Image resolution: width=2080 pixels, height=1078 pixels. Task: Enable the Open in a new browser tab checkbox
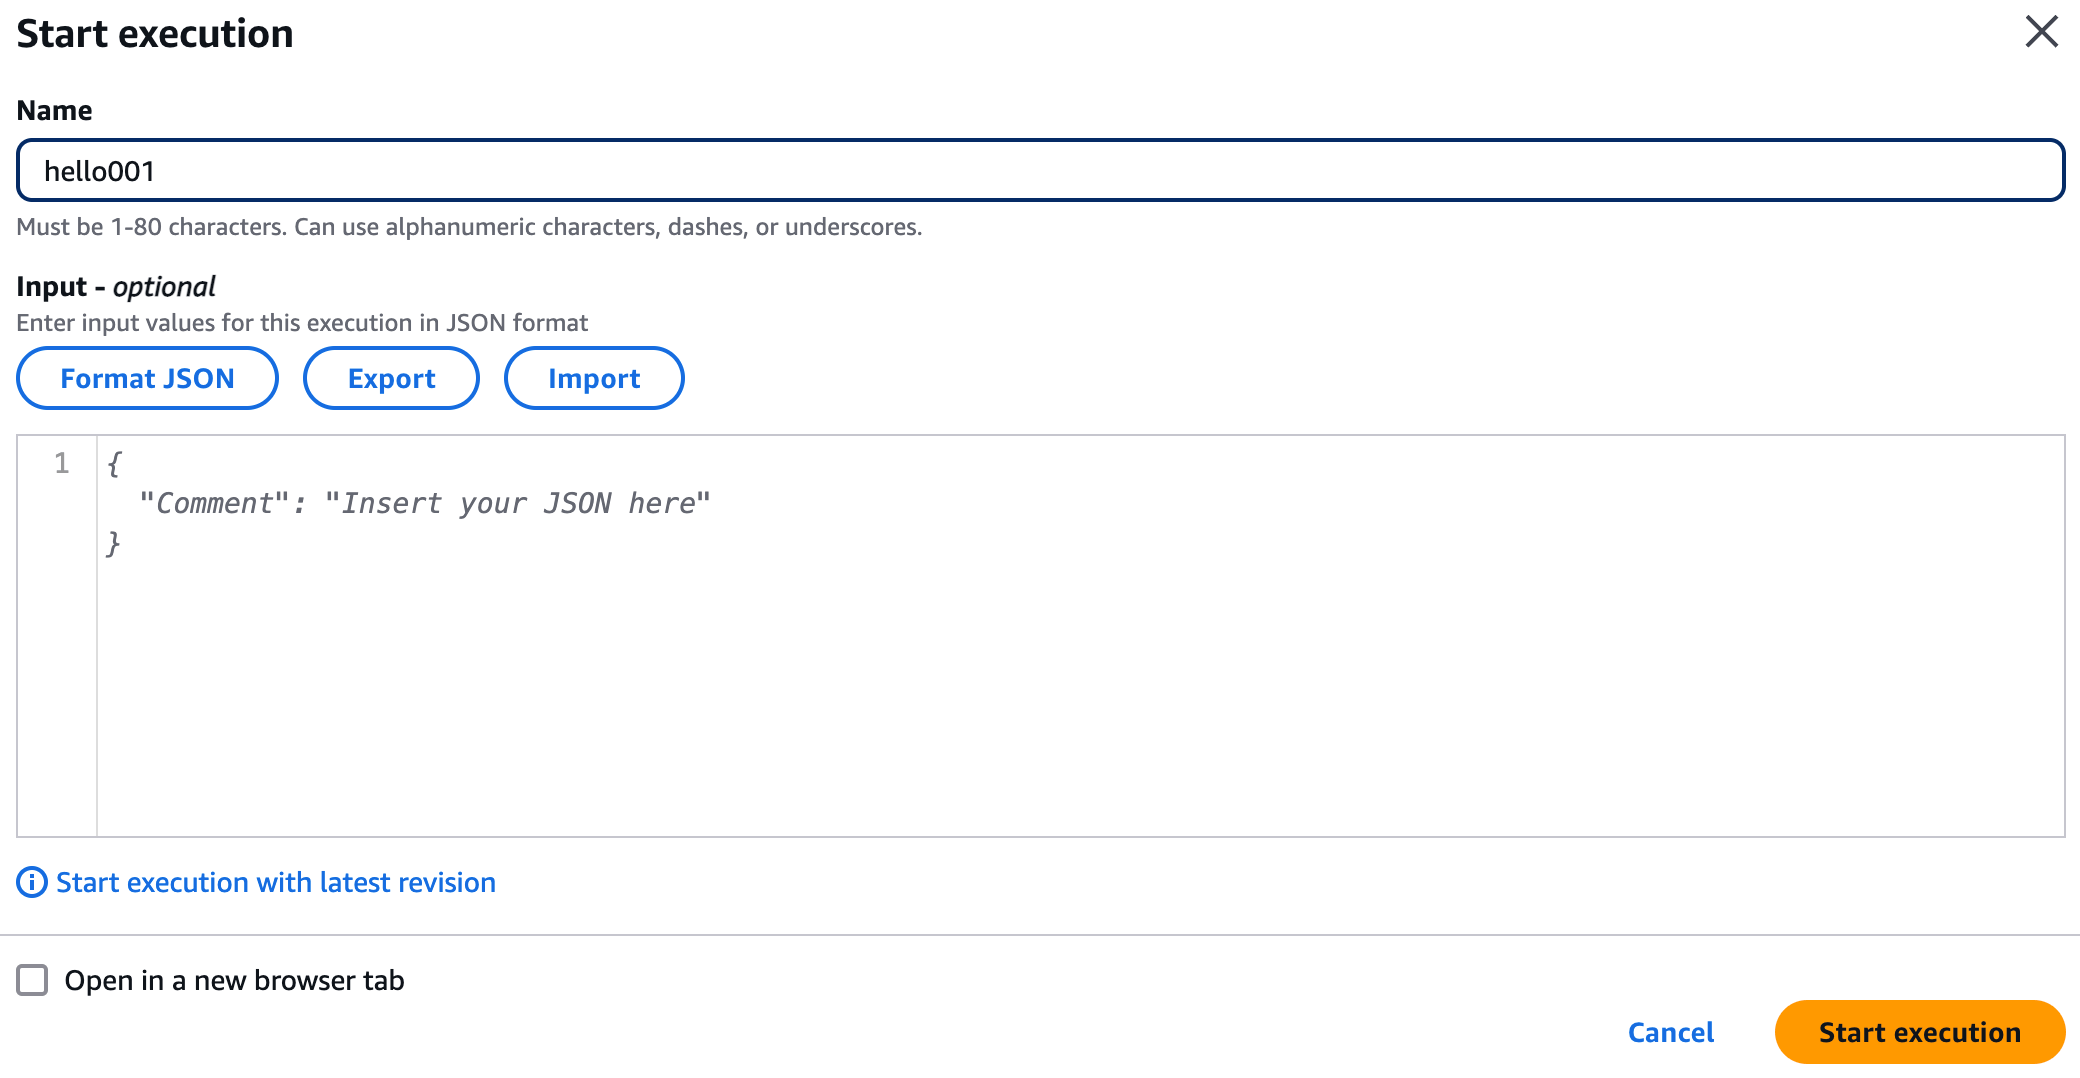click(33, 980)
